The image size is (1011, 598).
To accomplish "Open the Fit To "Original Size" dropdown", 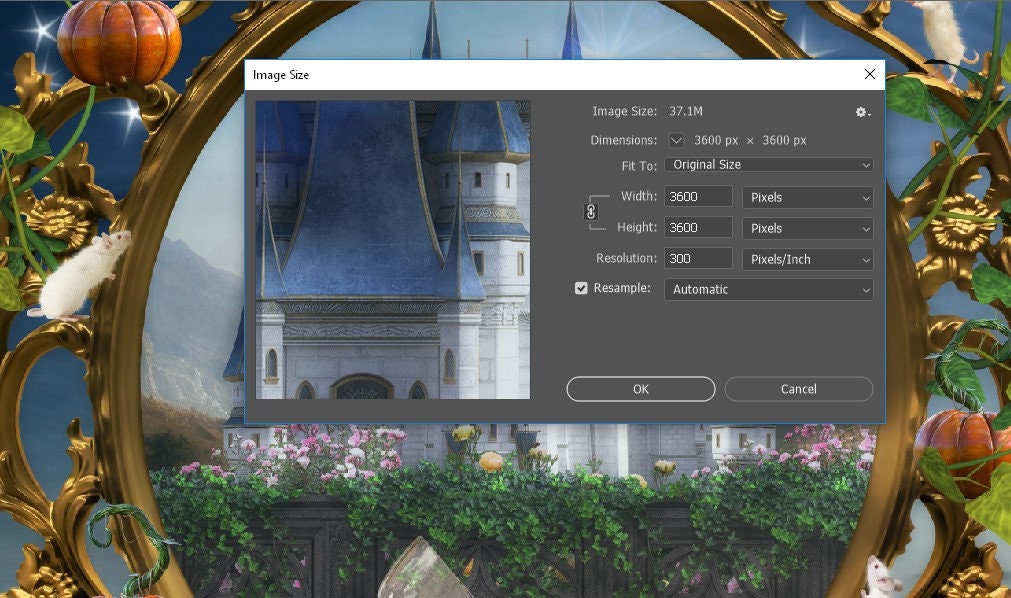I will pyautogui.click(x=768, y=164).
